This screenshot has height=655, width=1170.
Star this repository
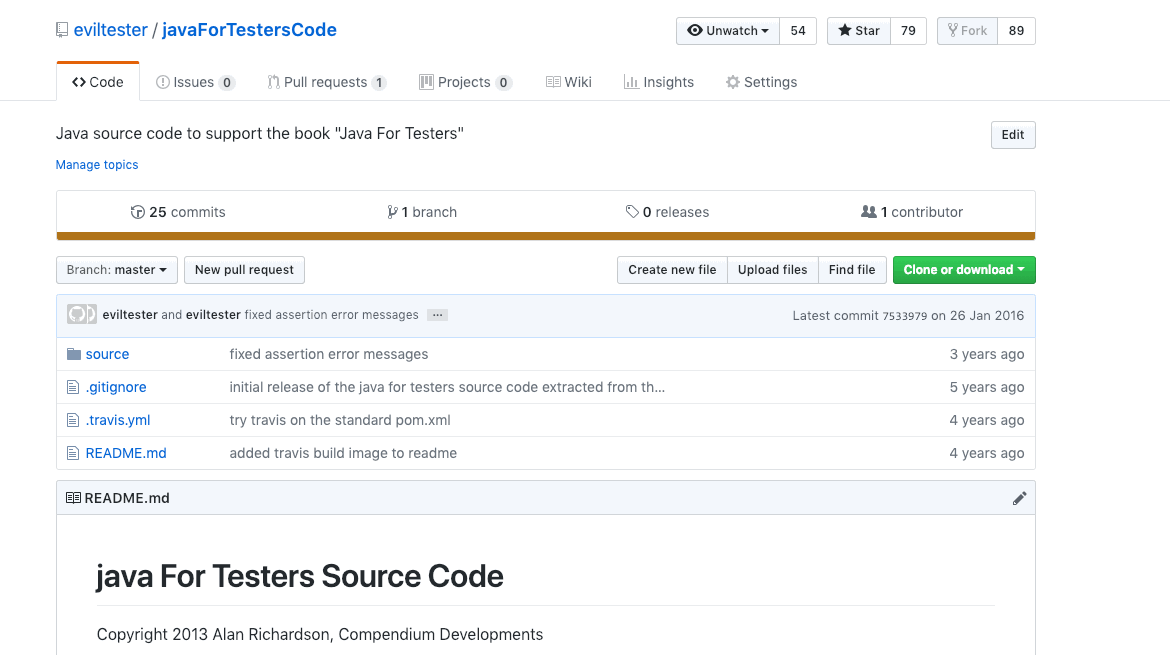pyautogui.click(x=859, y=31)
